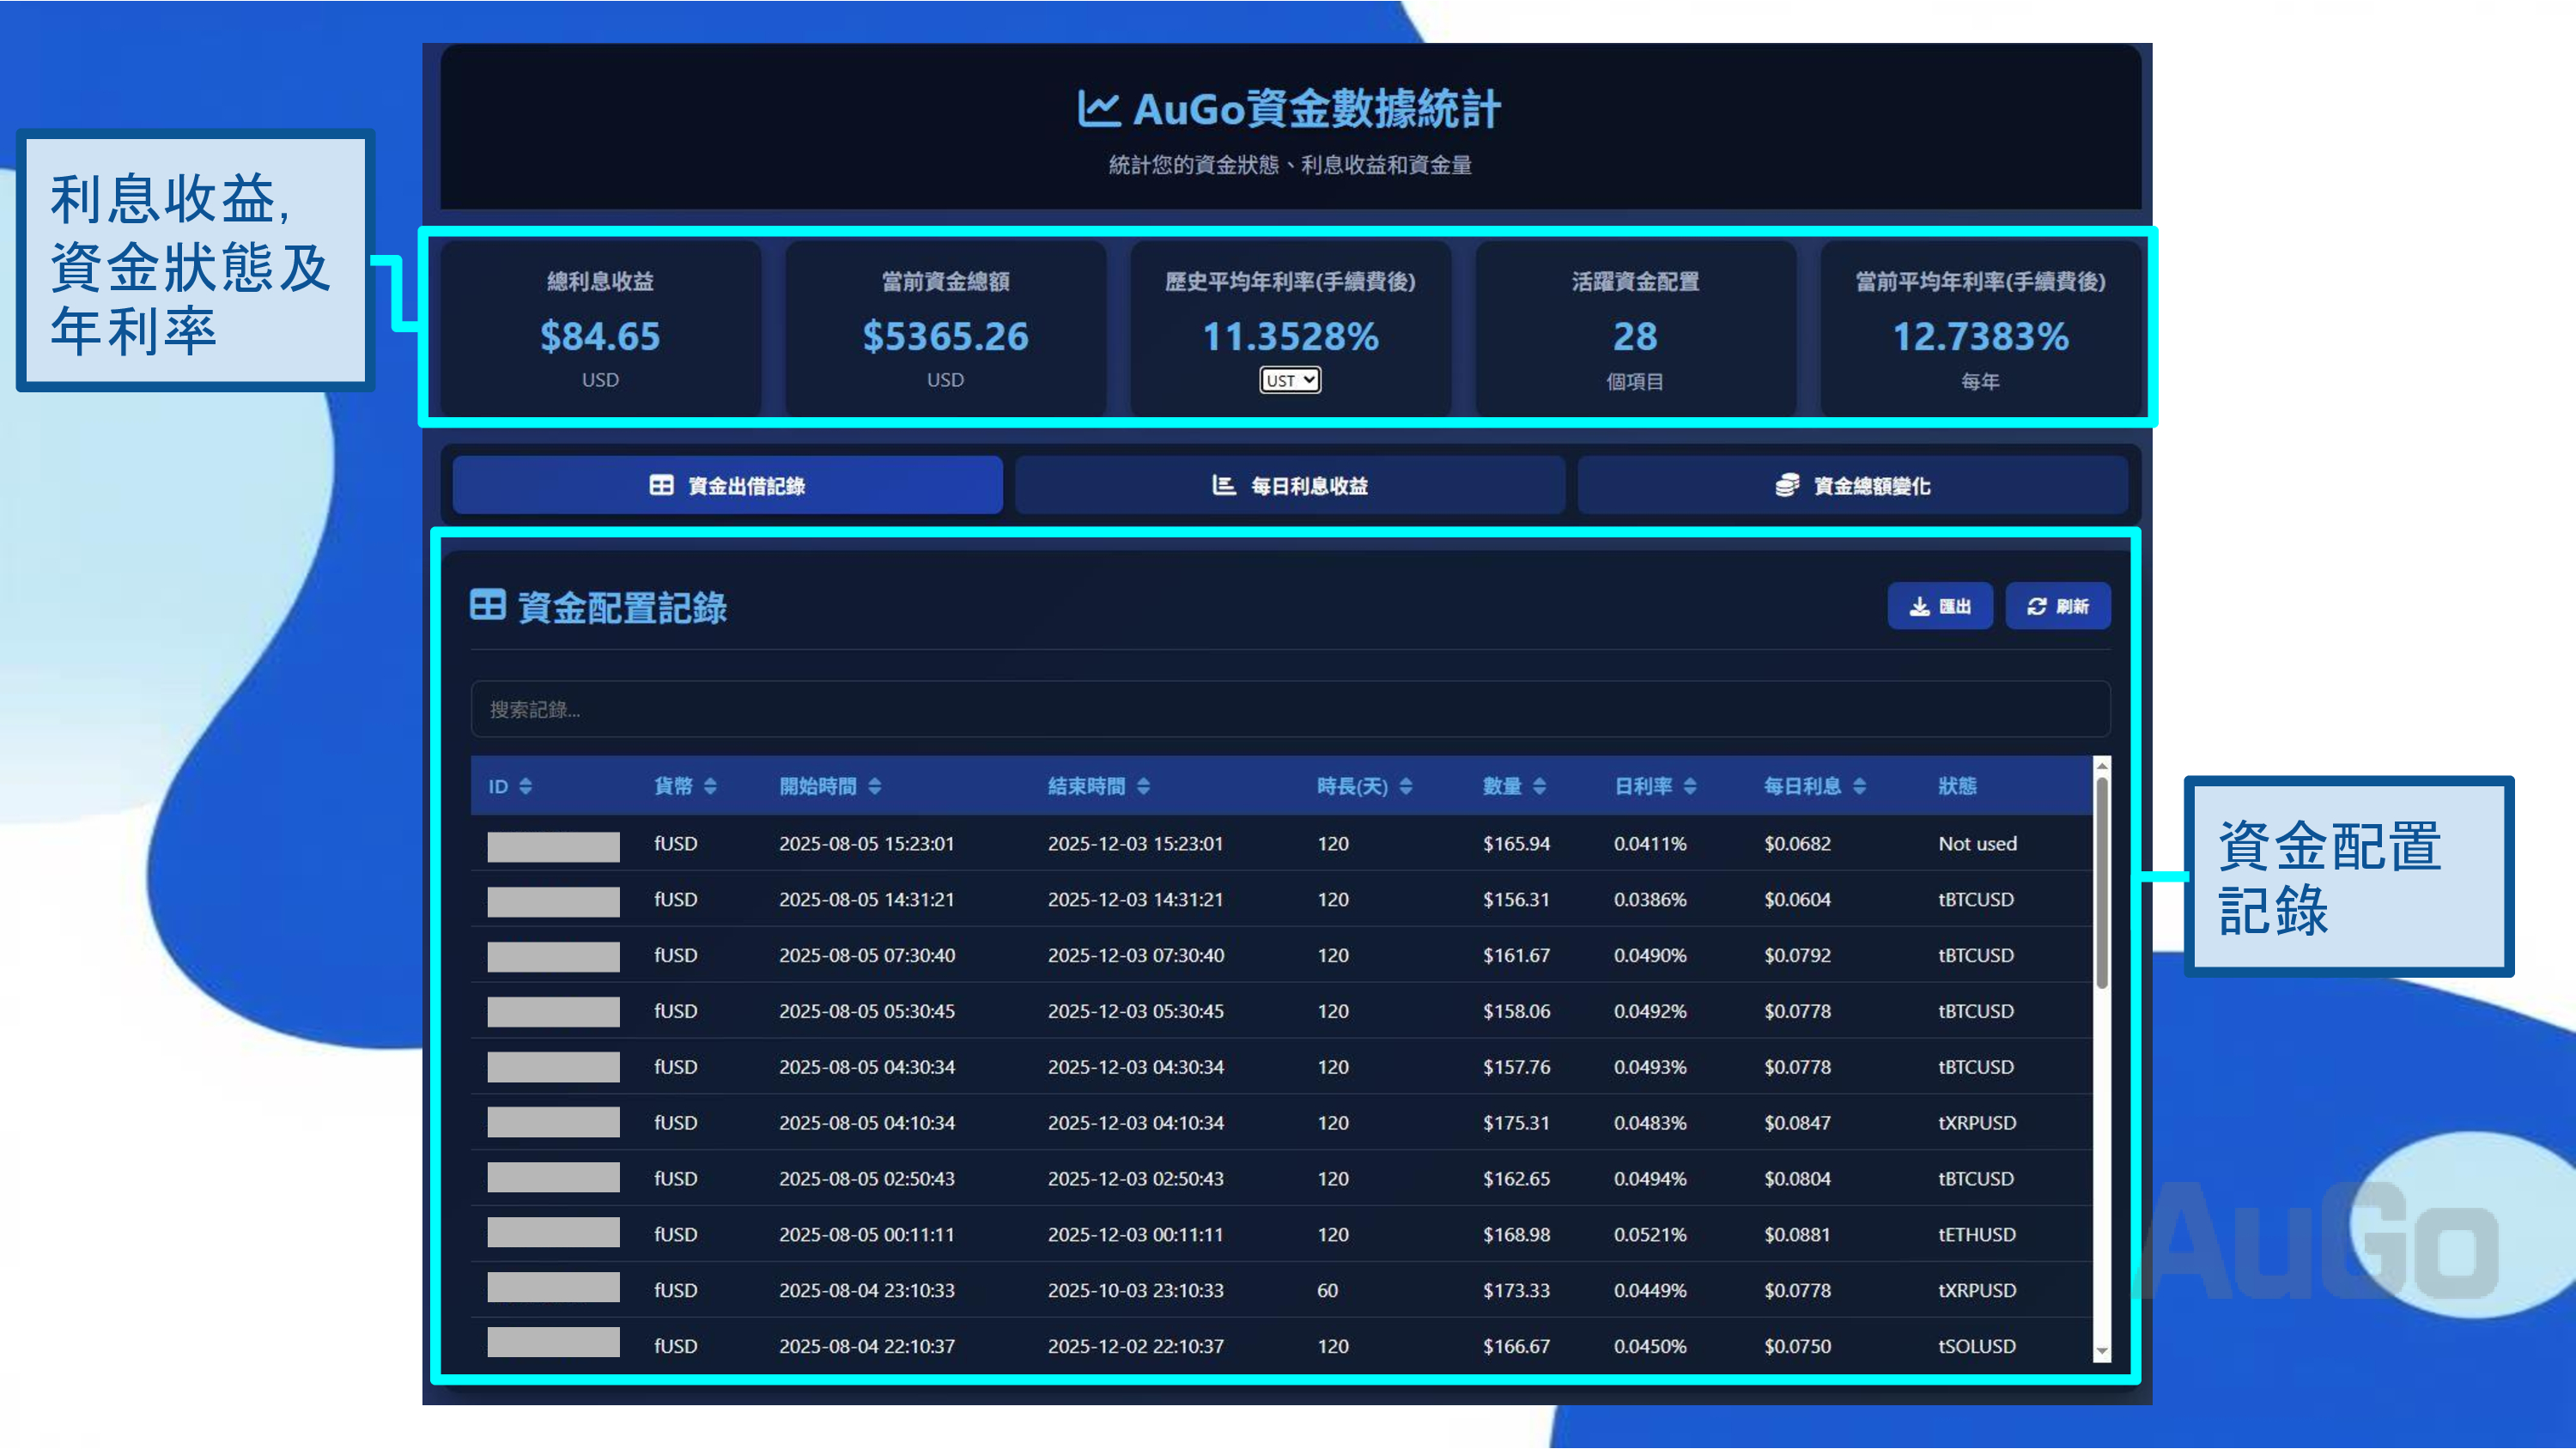Click amount $162.65 cell
The width and height of the screenshot is (2576, 1449).
[1516, 1179]
